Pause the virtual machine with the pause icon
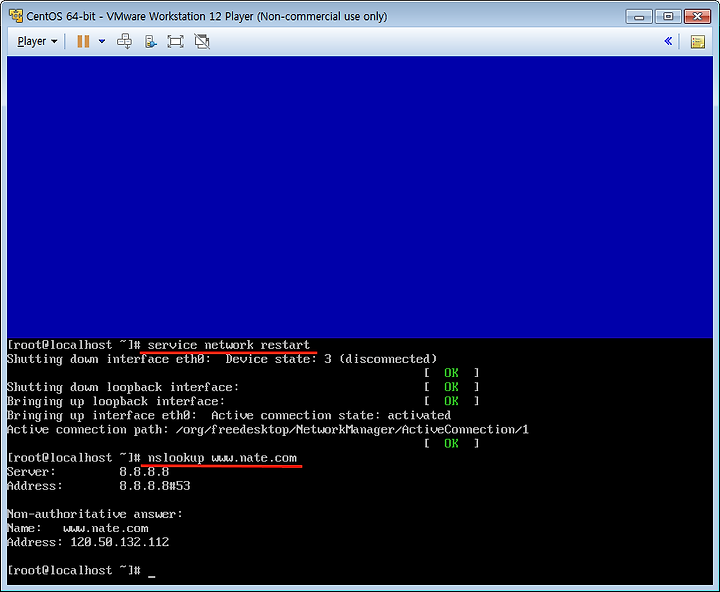720x592 pixels. [83, 41]
